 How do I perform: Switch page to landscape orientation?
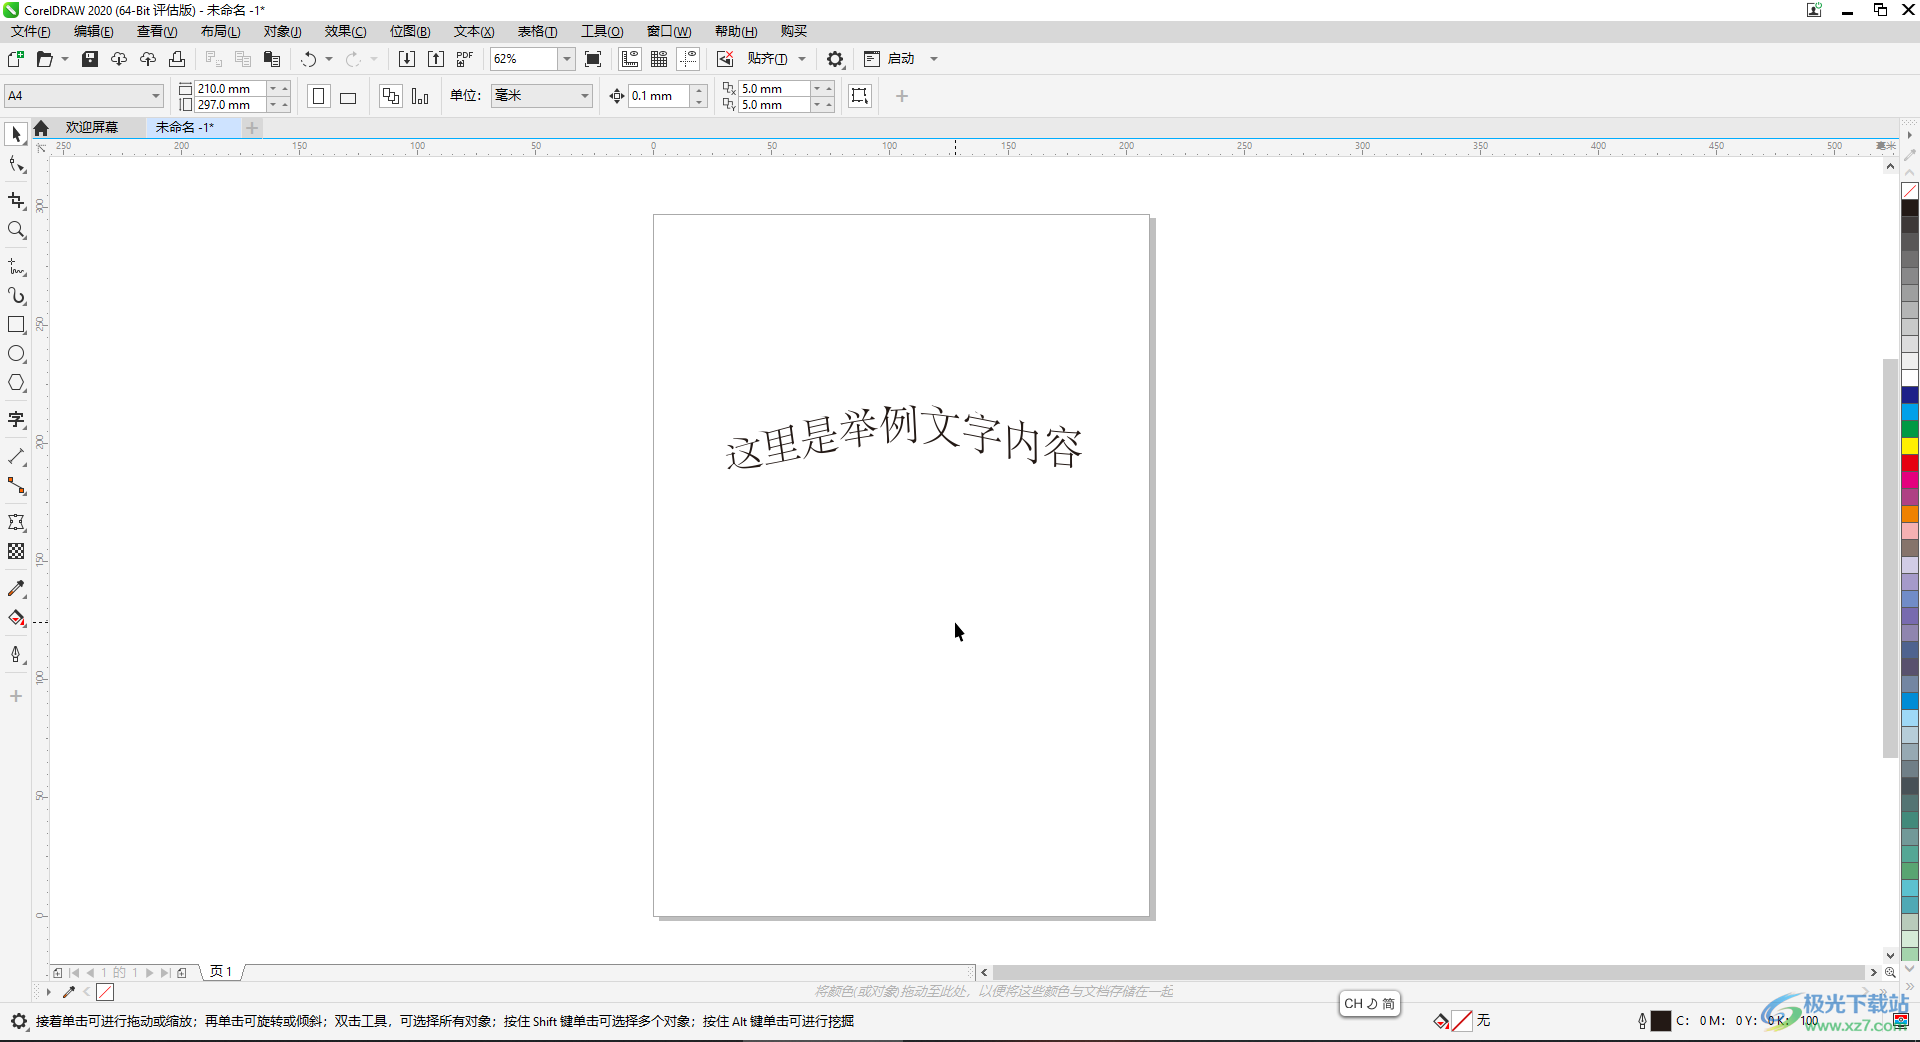[x=348, y=96]
